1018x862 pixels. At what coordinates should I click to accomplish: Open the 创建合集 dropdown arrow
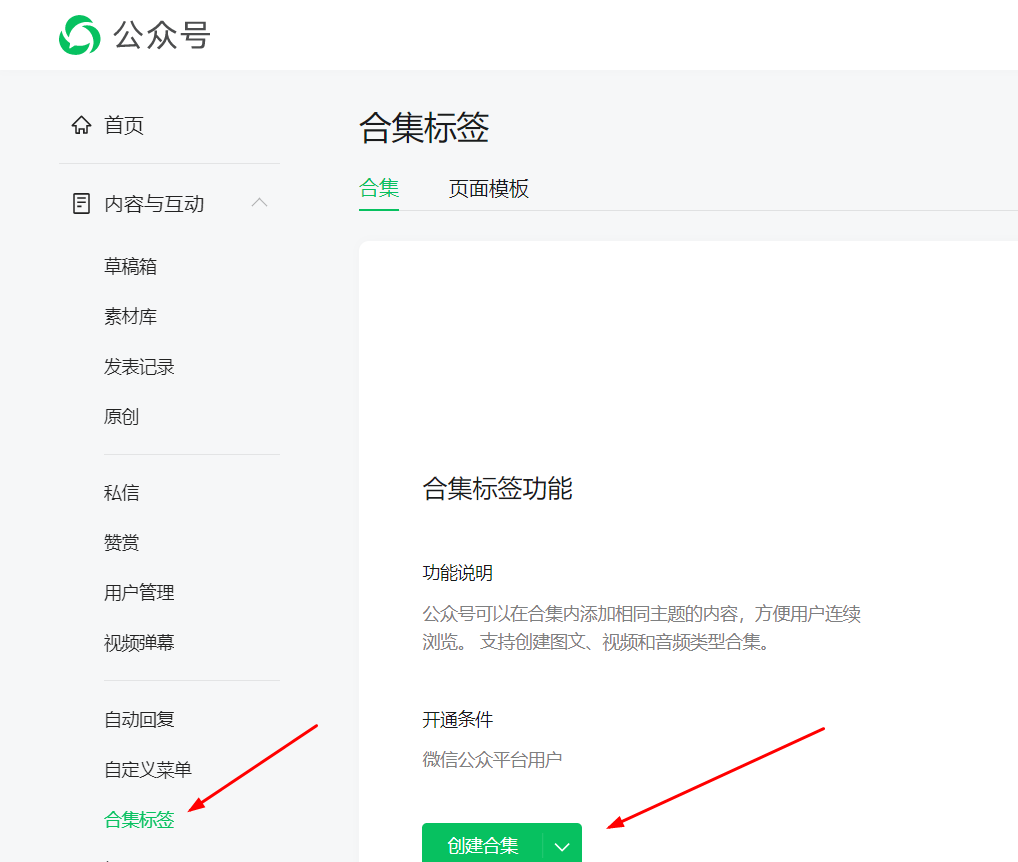point(563,844)
